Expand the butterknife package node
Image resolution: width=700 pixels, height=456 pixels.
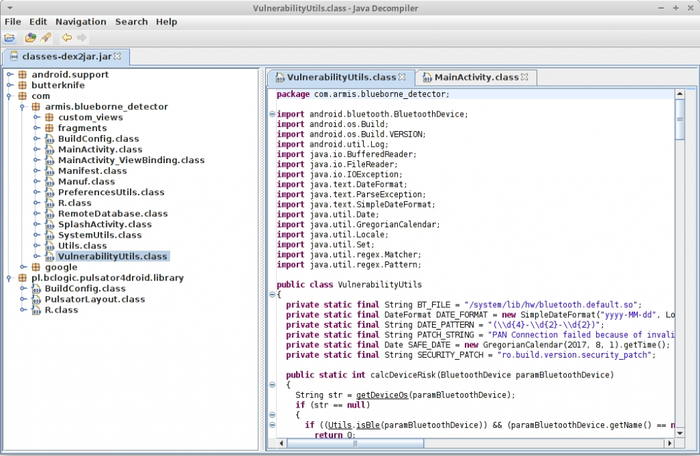[9, 86]
